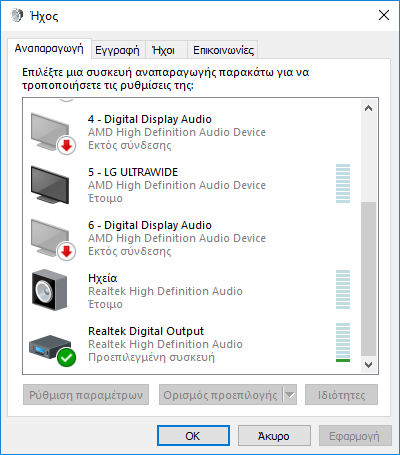Select the '5 - LG ULTRAWIDE' device name
The width and height of the screenshot is (400, 455).
[x=133, y=172]
